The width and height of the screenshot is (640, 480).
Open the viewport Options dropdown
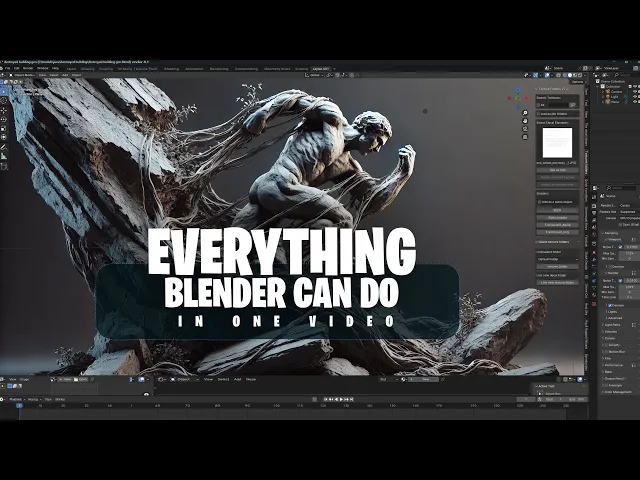[578, 82]
